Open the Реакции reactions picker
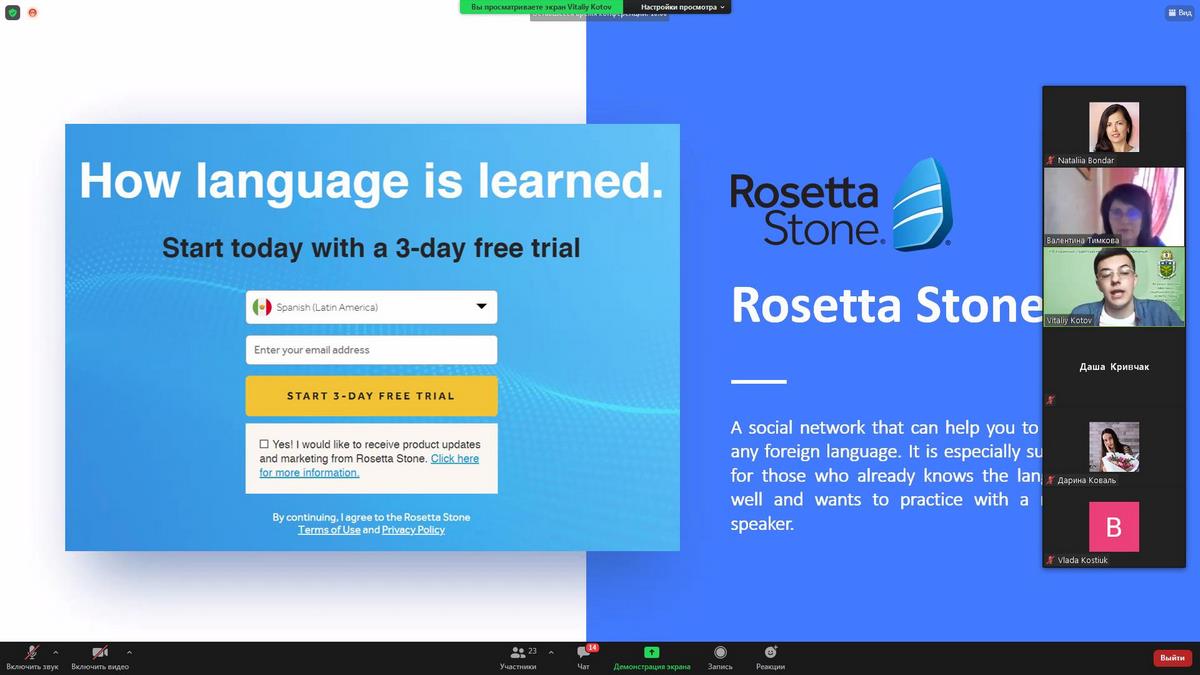Viewport: 1200px width, 675px height. point(770,652)
